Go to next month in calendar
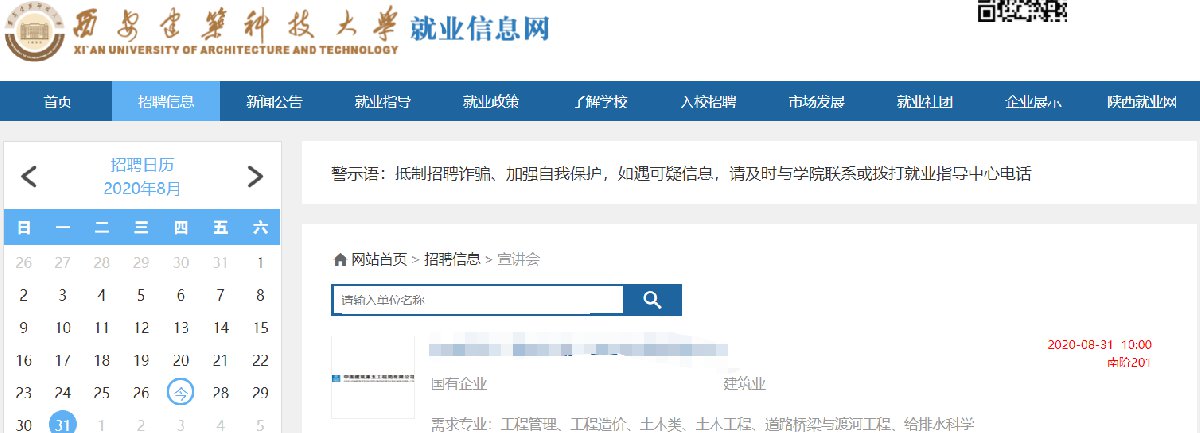1200x433 pixels. (x=255, y=177)
